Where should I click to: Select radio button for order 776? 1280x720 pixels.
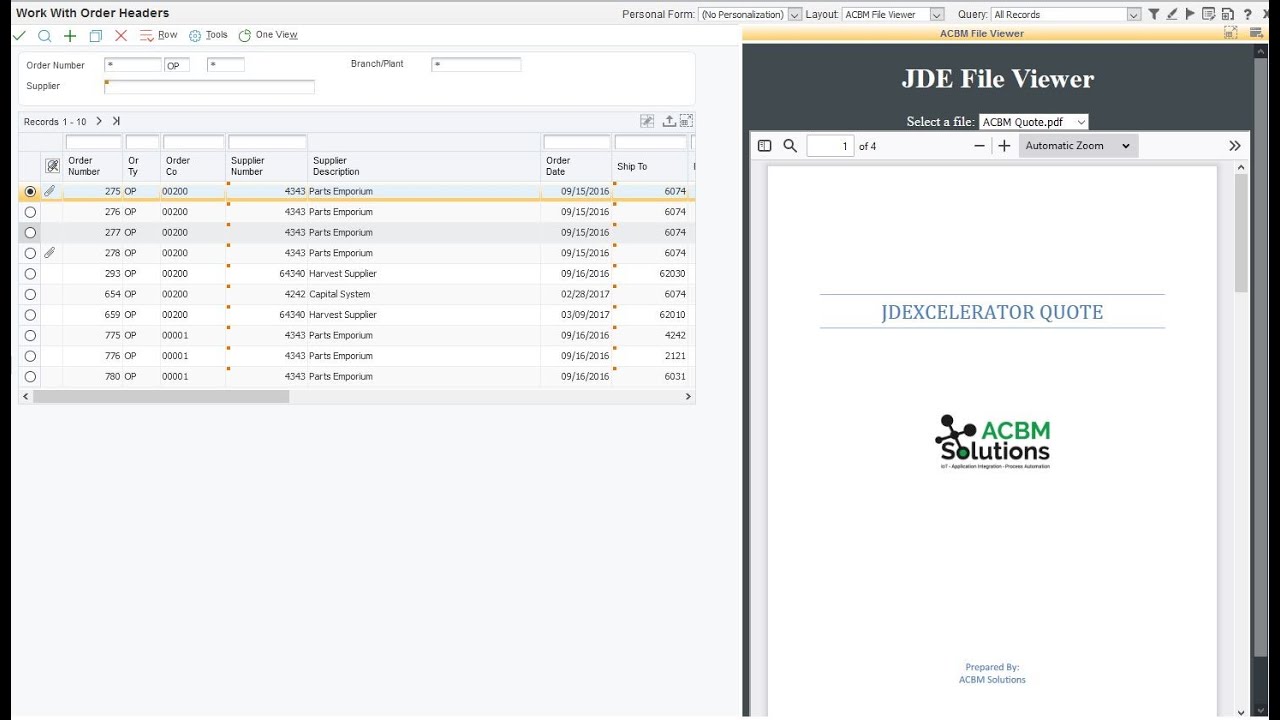pos(30,356)
